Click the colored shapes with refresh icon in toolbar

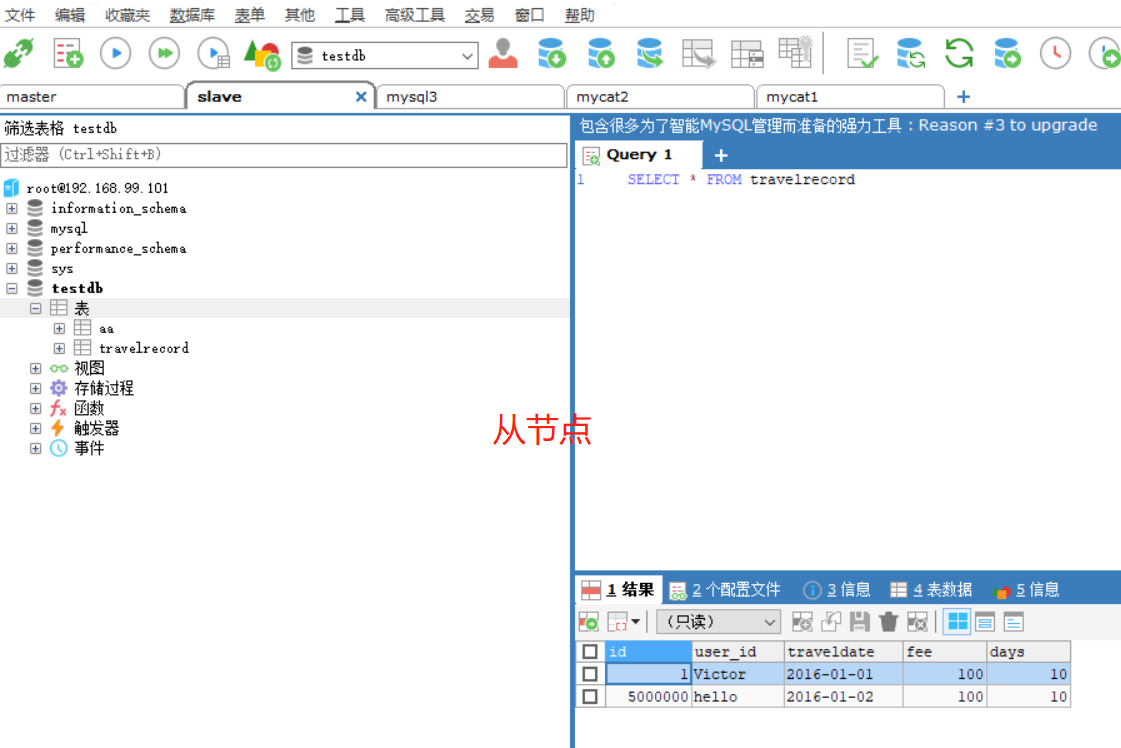pos(262,54)
